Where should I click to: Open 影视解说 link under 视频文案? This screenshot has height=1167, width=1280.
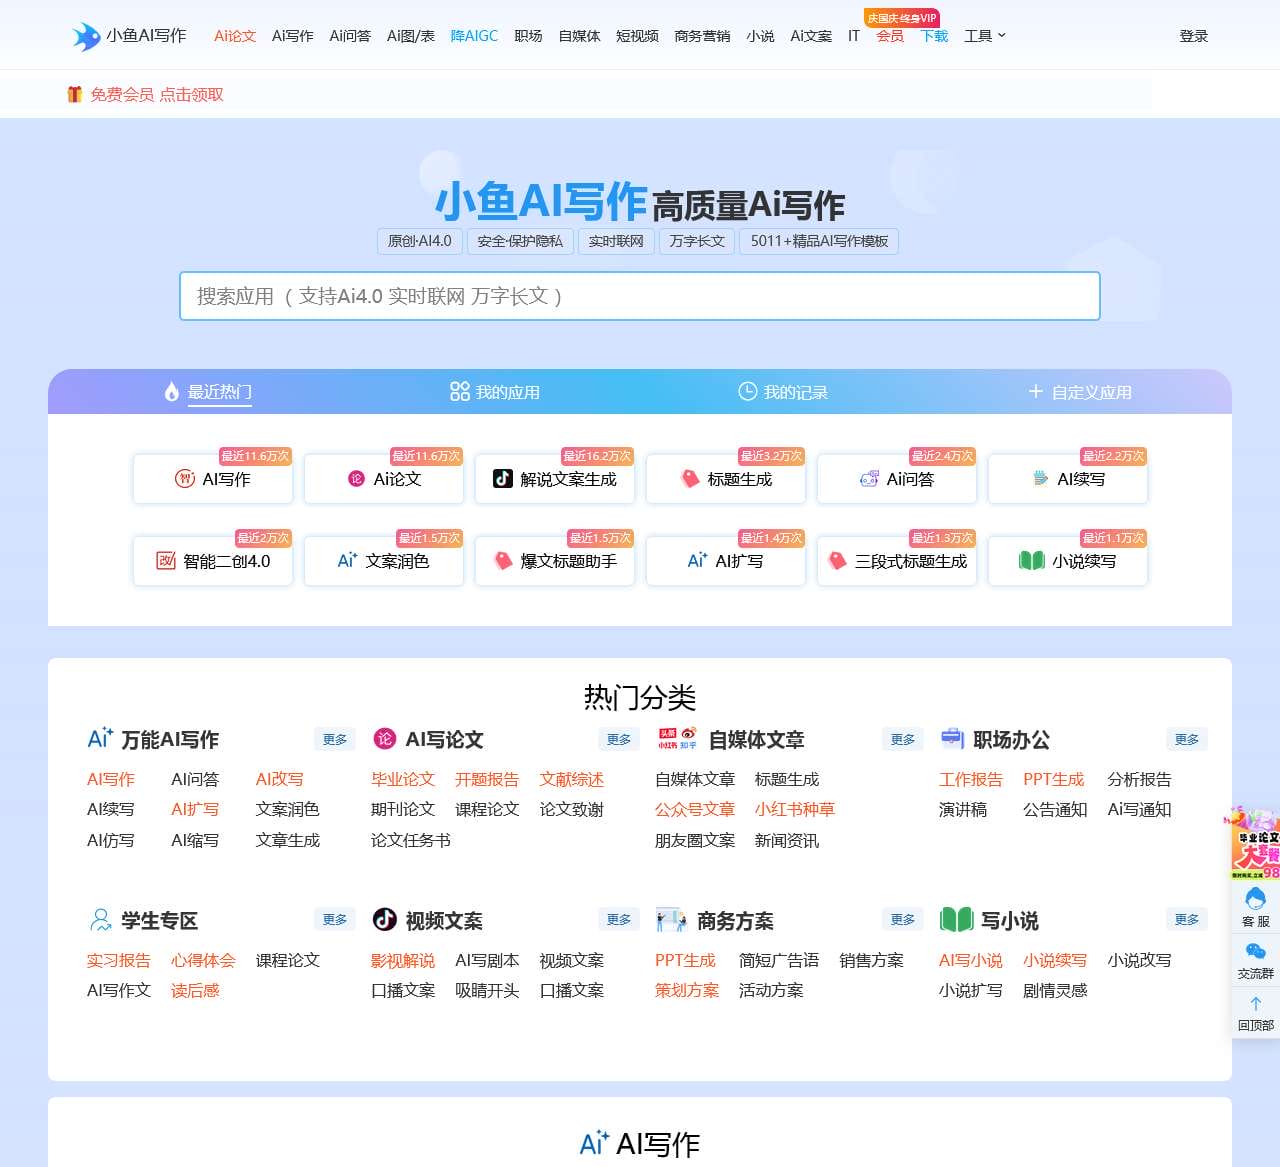[x=403, y=960]
